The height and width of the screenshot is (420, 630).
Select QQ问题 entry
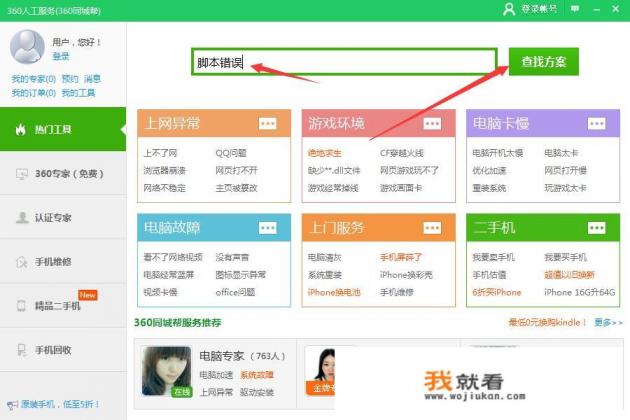(x=231, y=153)
